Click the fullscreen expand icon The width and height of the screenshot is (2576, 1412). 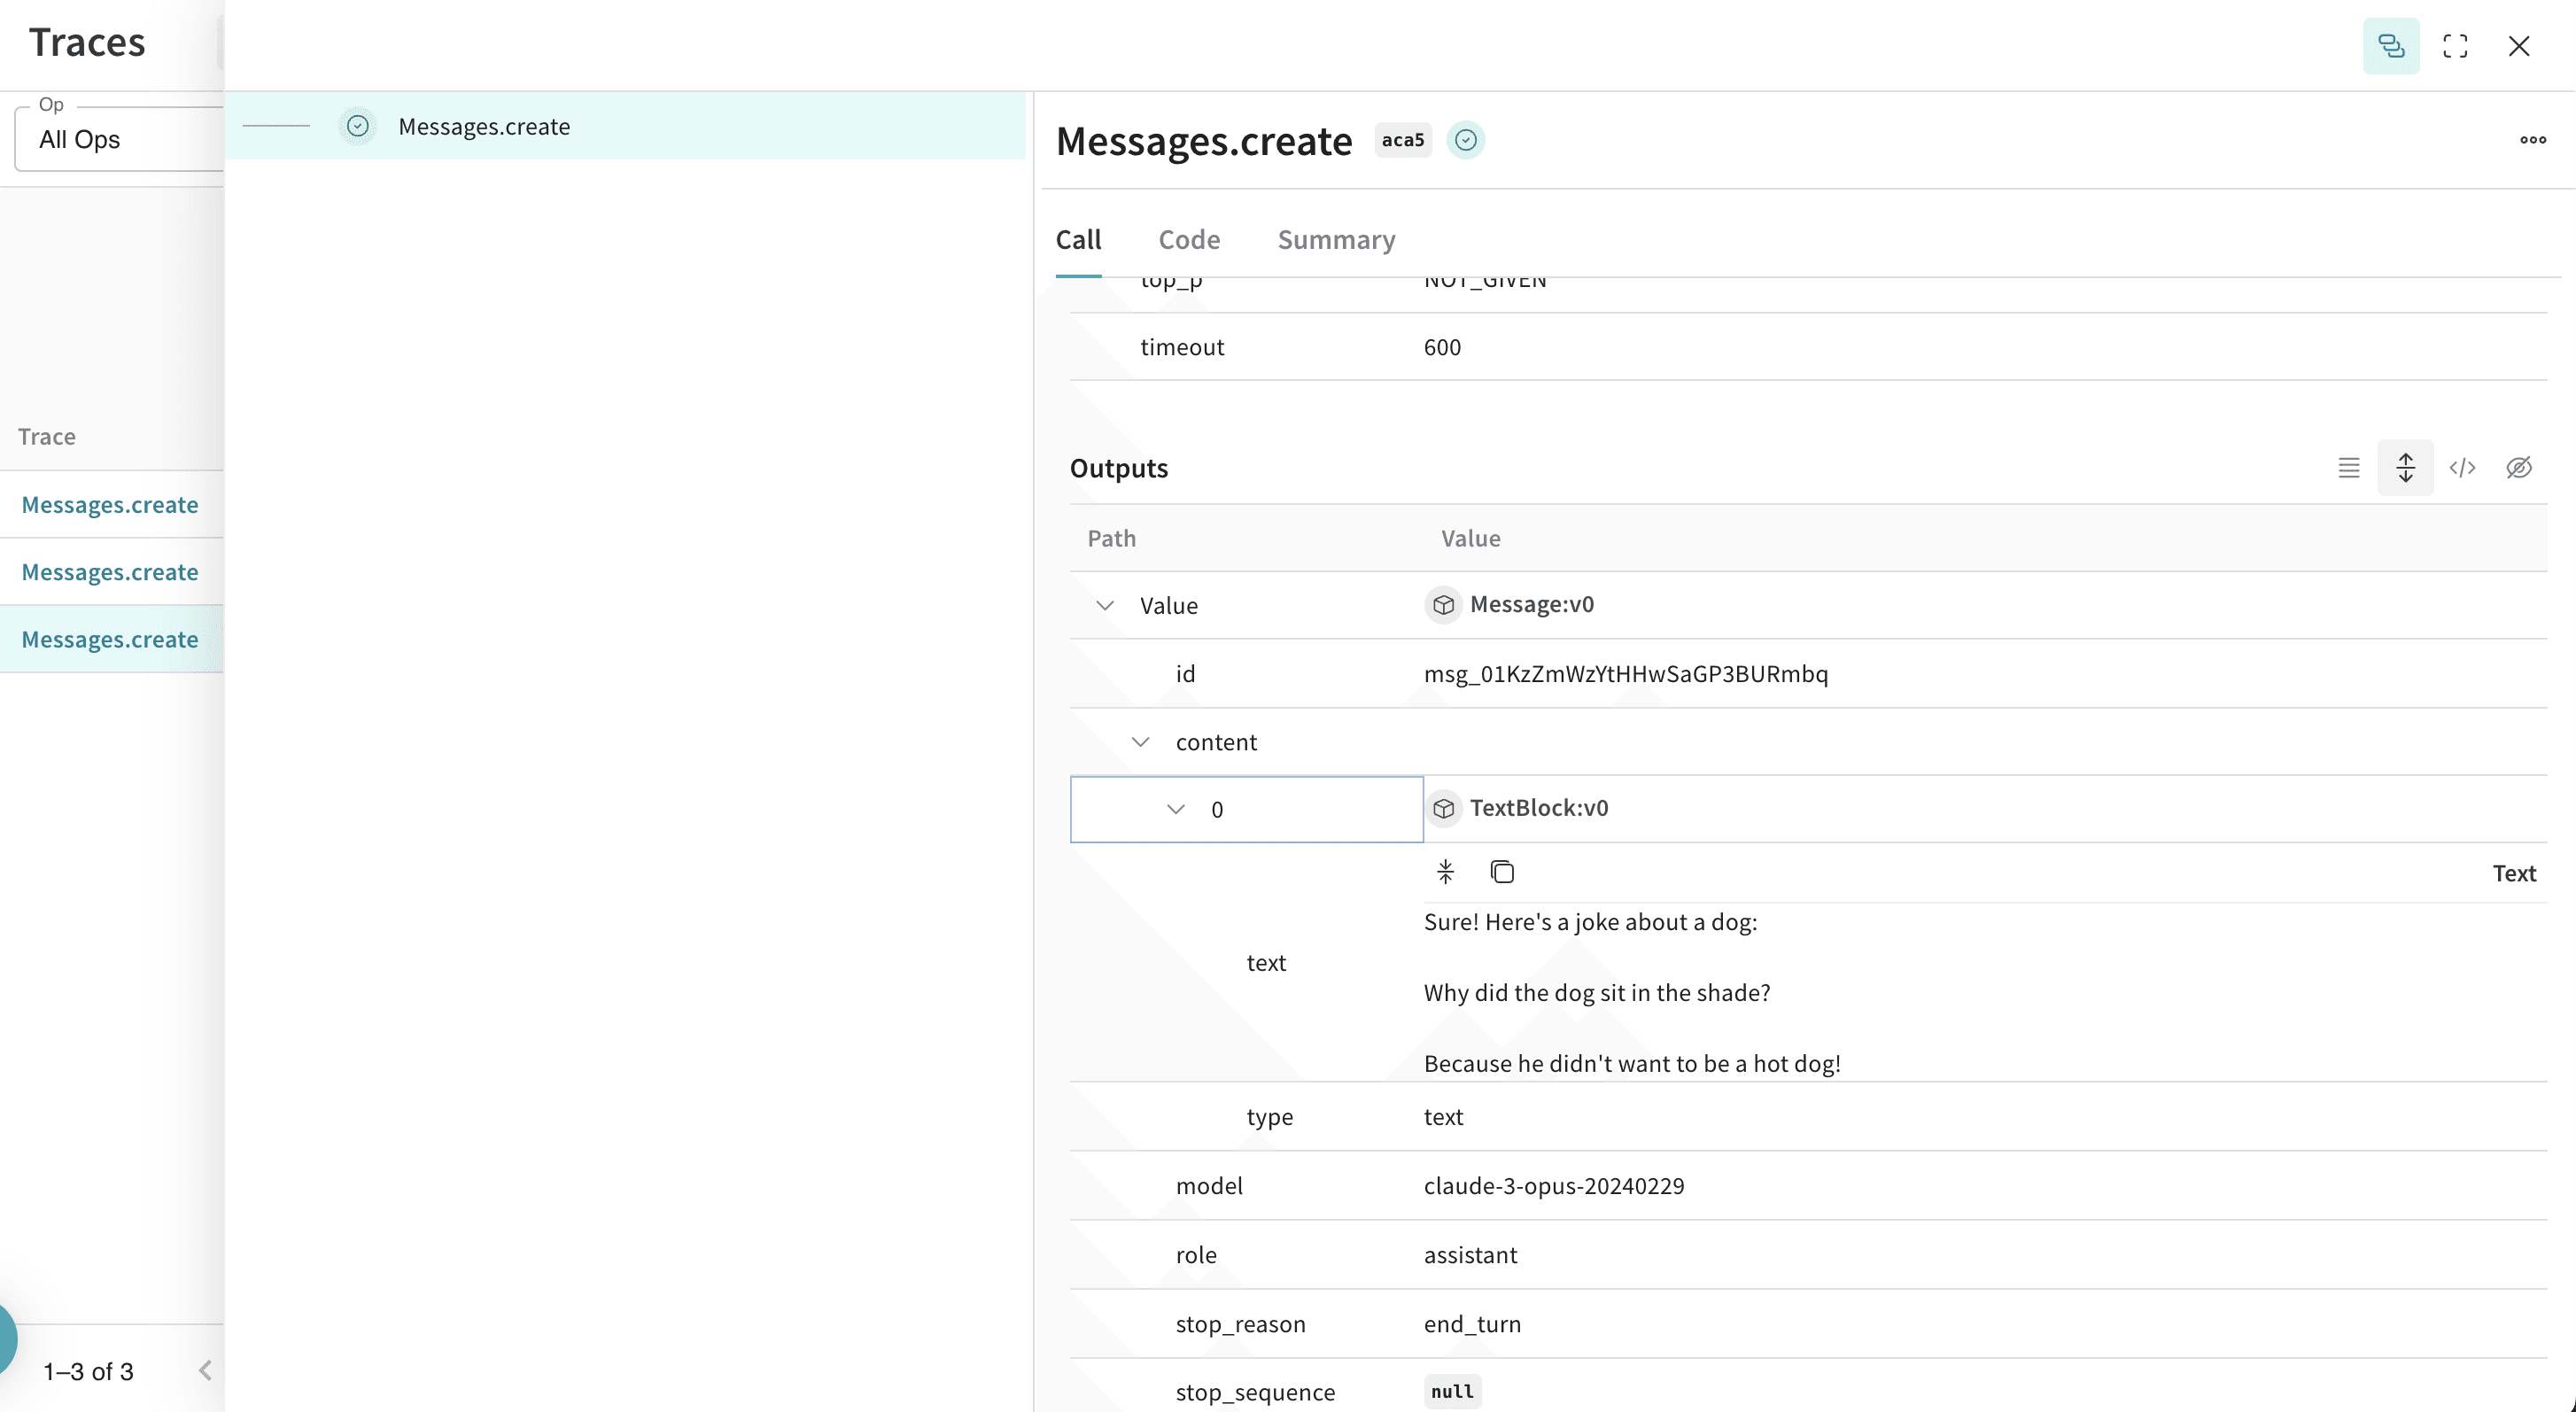point(2455,46)
